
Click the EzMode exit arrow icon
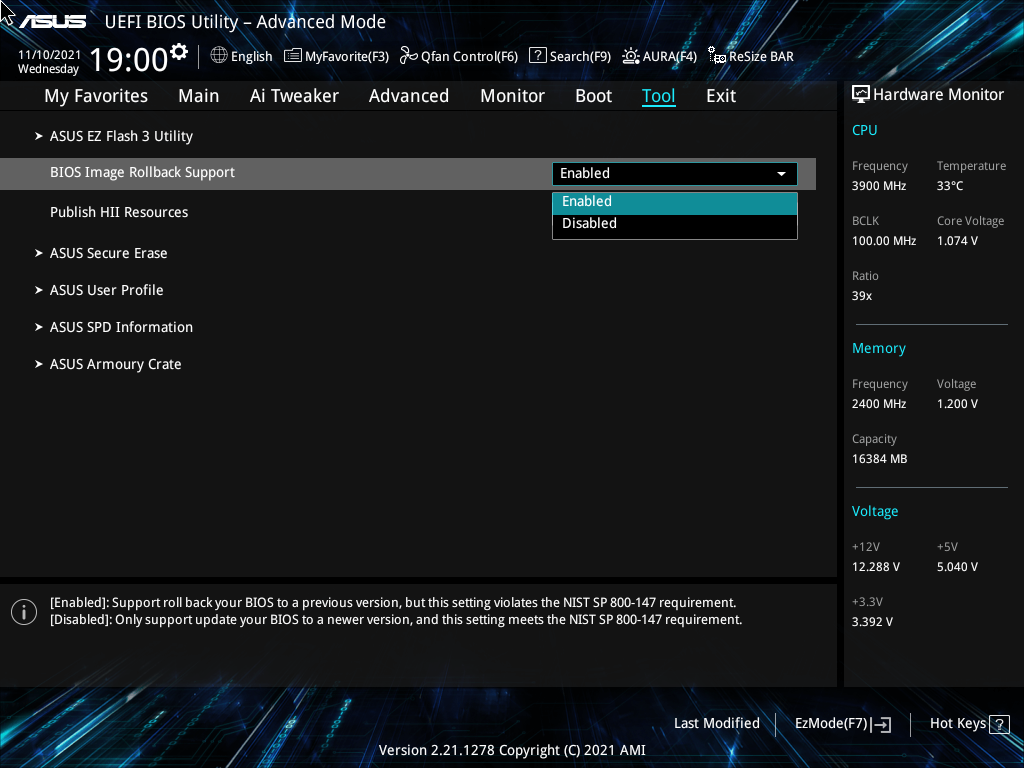(x=881, y=724)
